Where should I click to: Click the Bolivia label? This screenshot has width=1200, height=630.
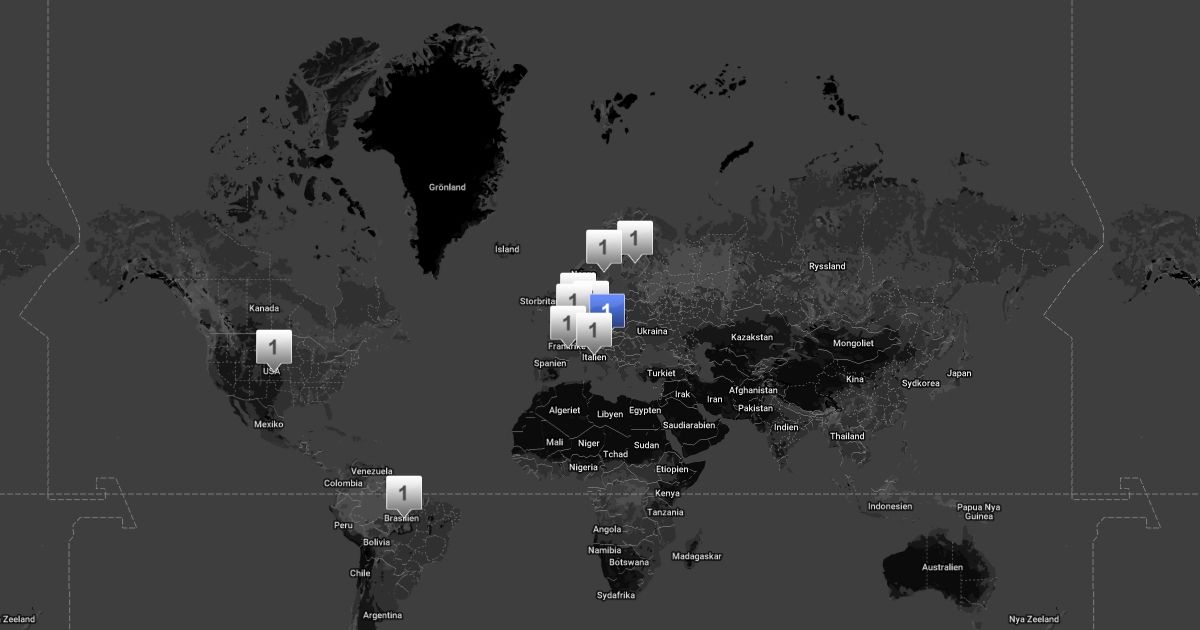[376, 542]
